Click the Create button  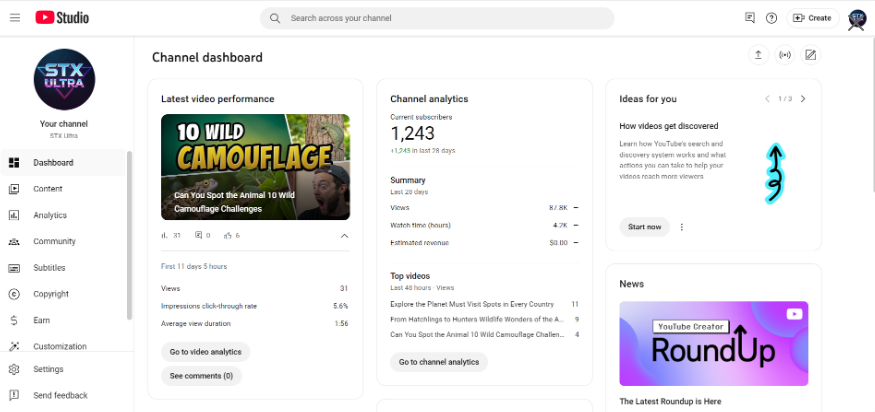point(812,18)
